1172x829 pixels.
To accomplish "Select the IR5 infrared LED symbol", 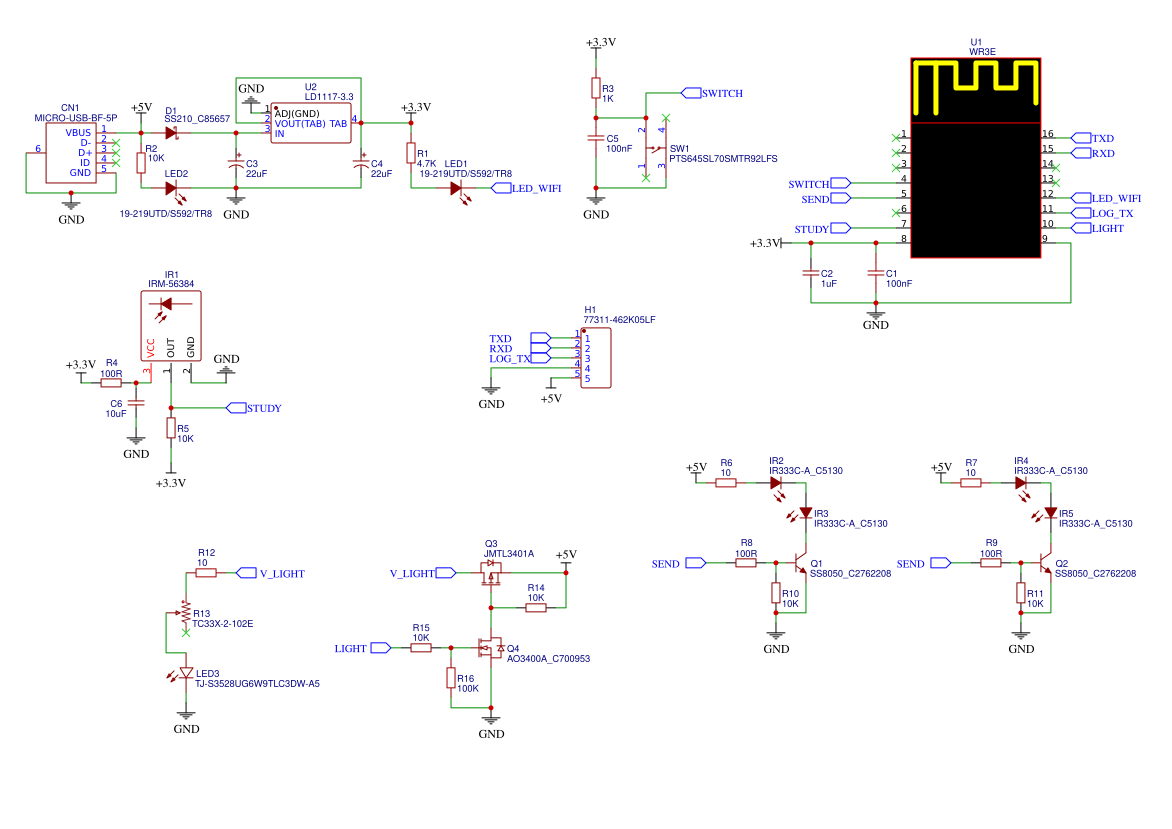I will pyautogui.click(x=1046, y=513).
